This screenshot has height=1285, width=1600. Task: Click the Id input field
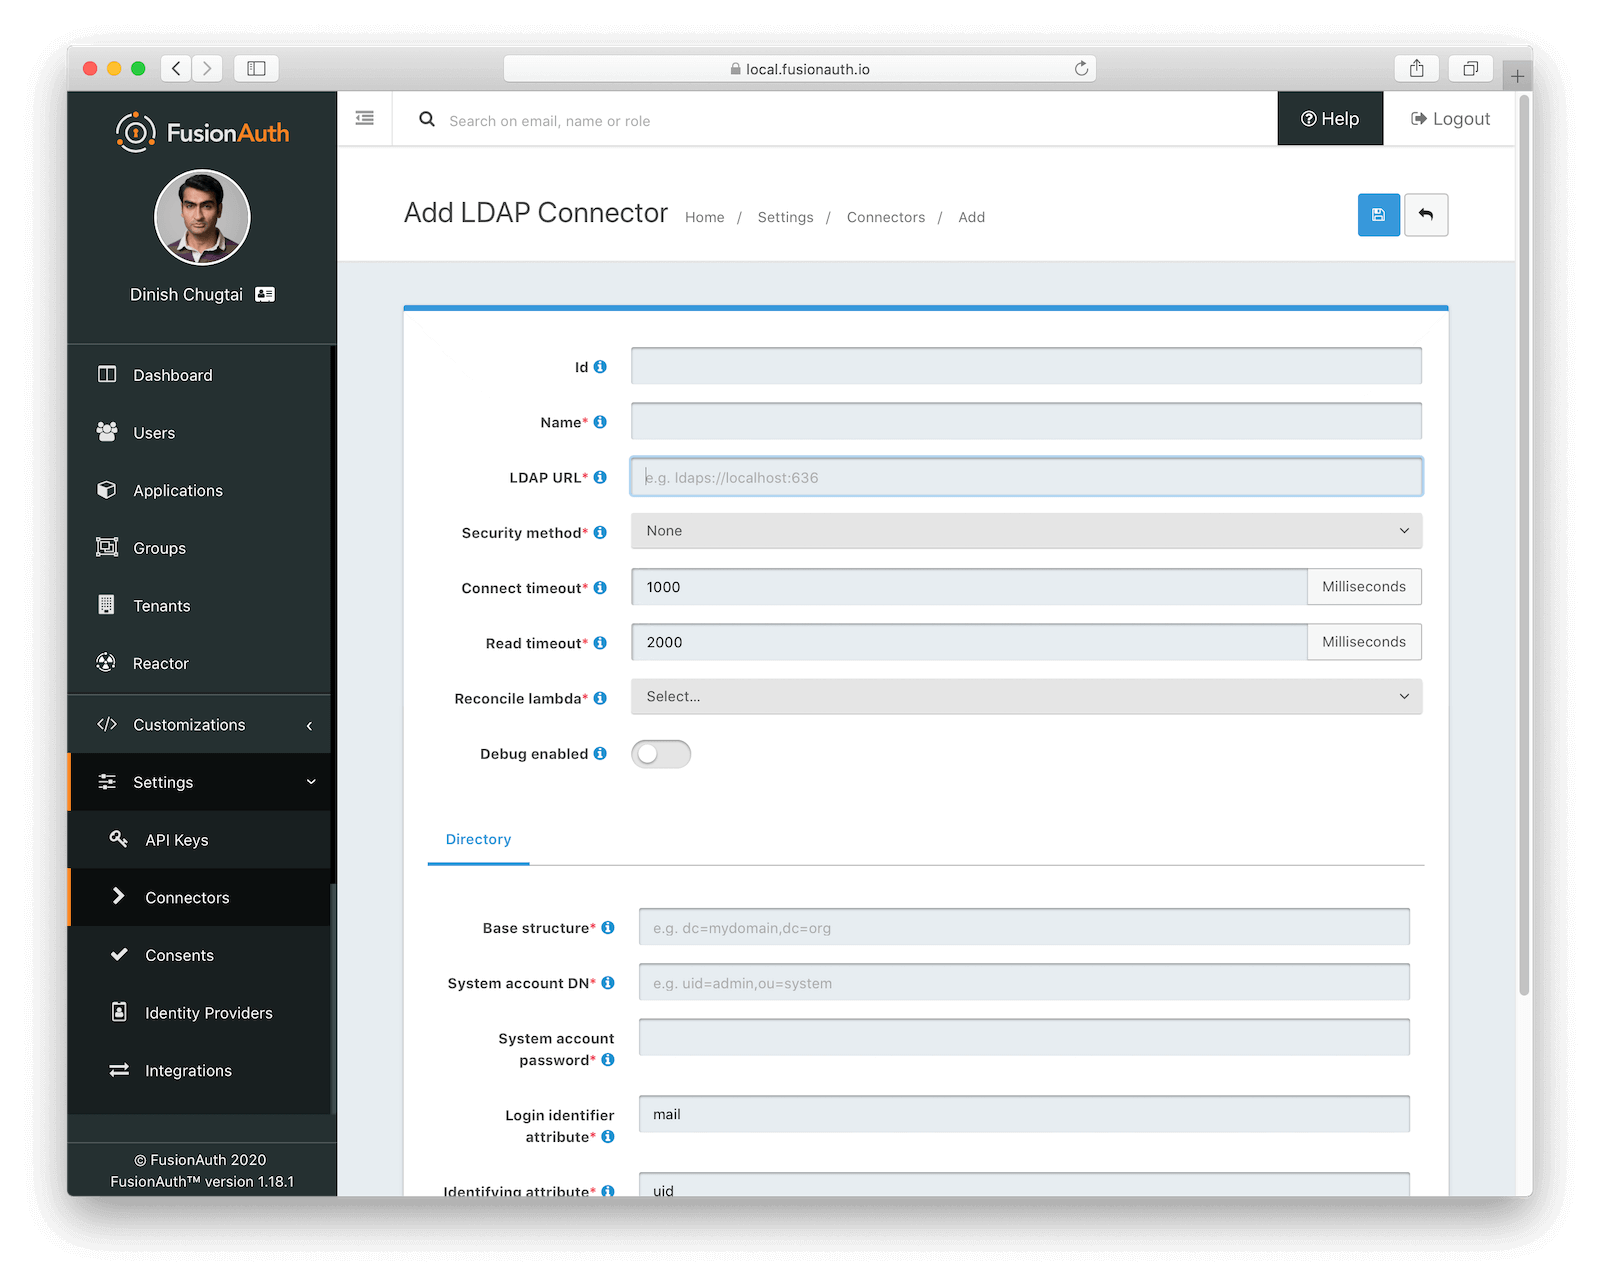click(x=1026, y=366)
